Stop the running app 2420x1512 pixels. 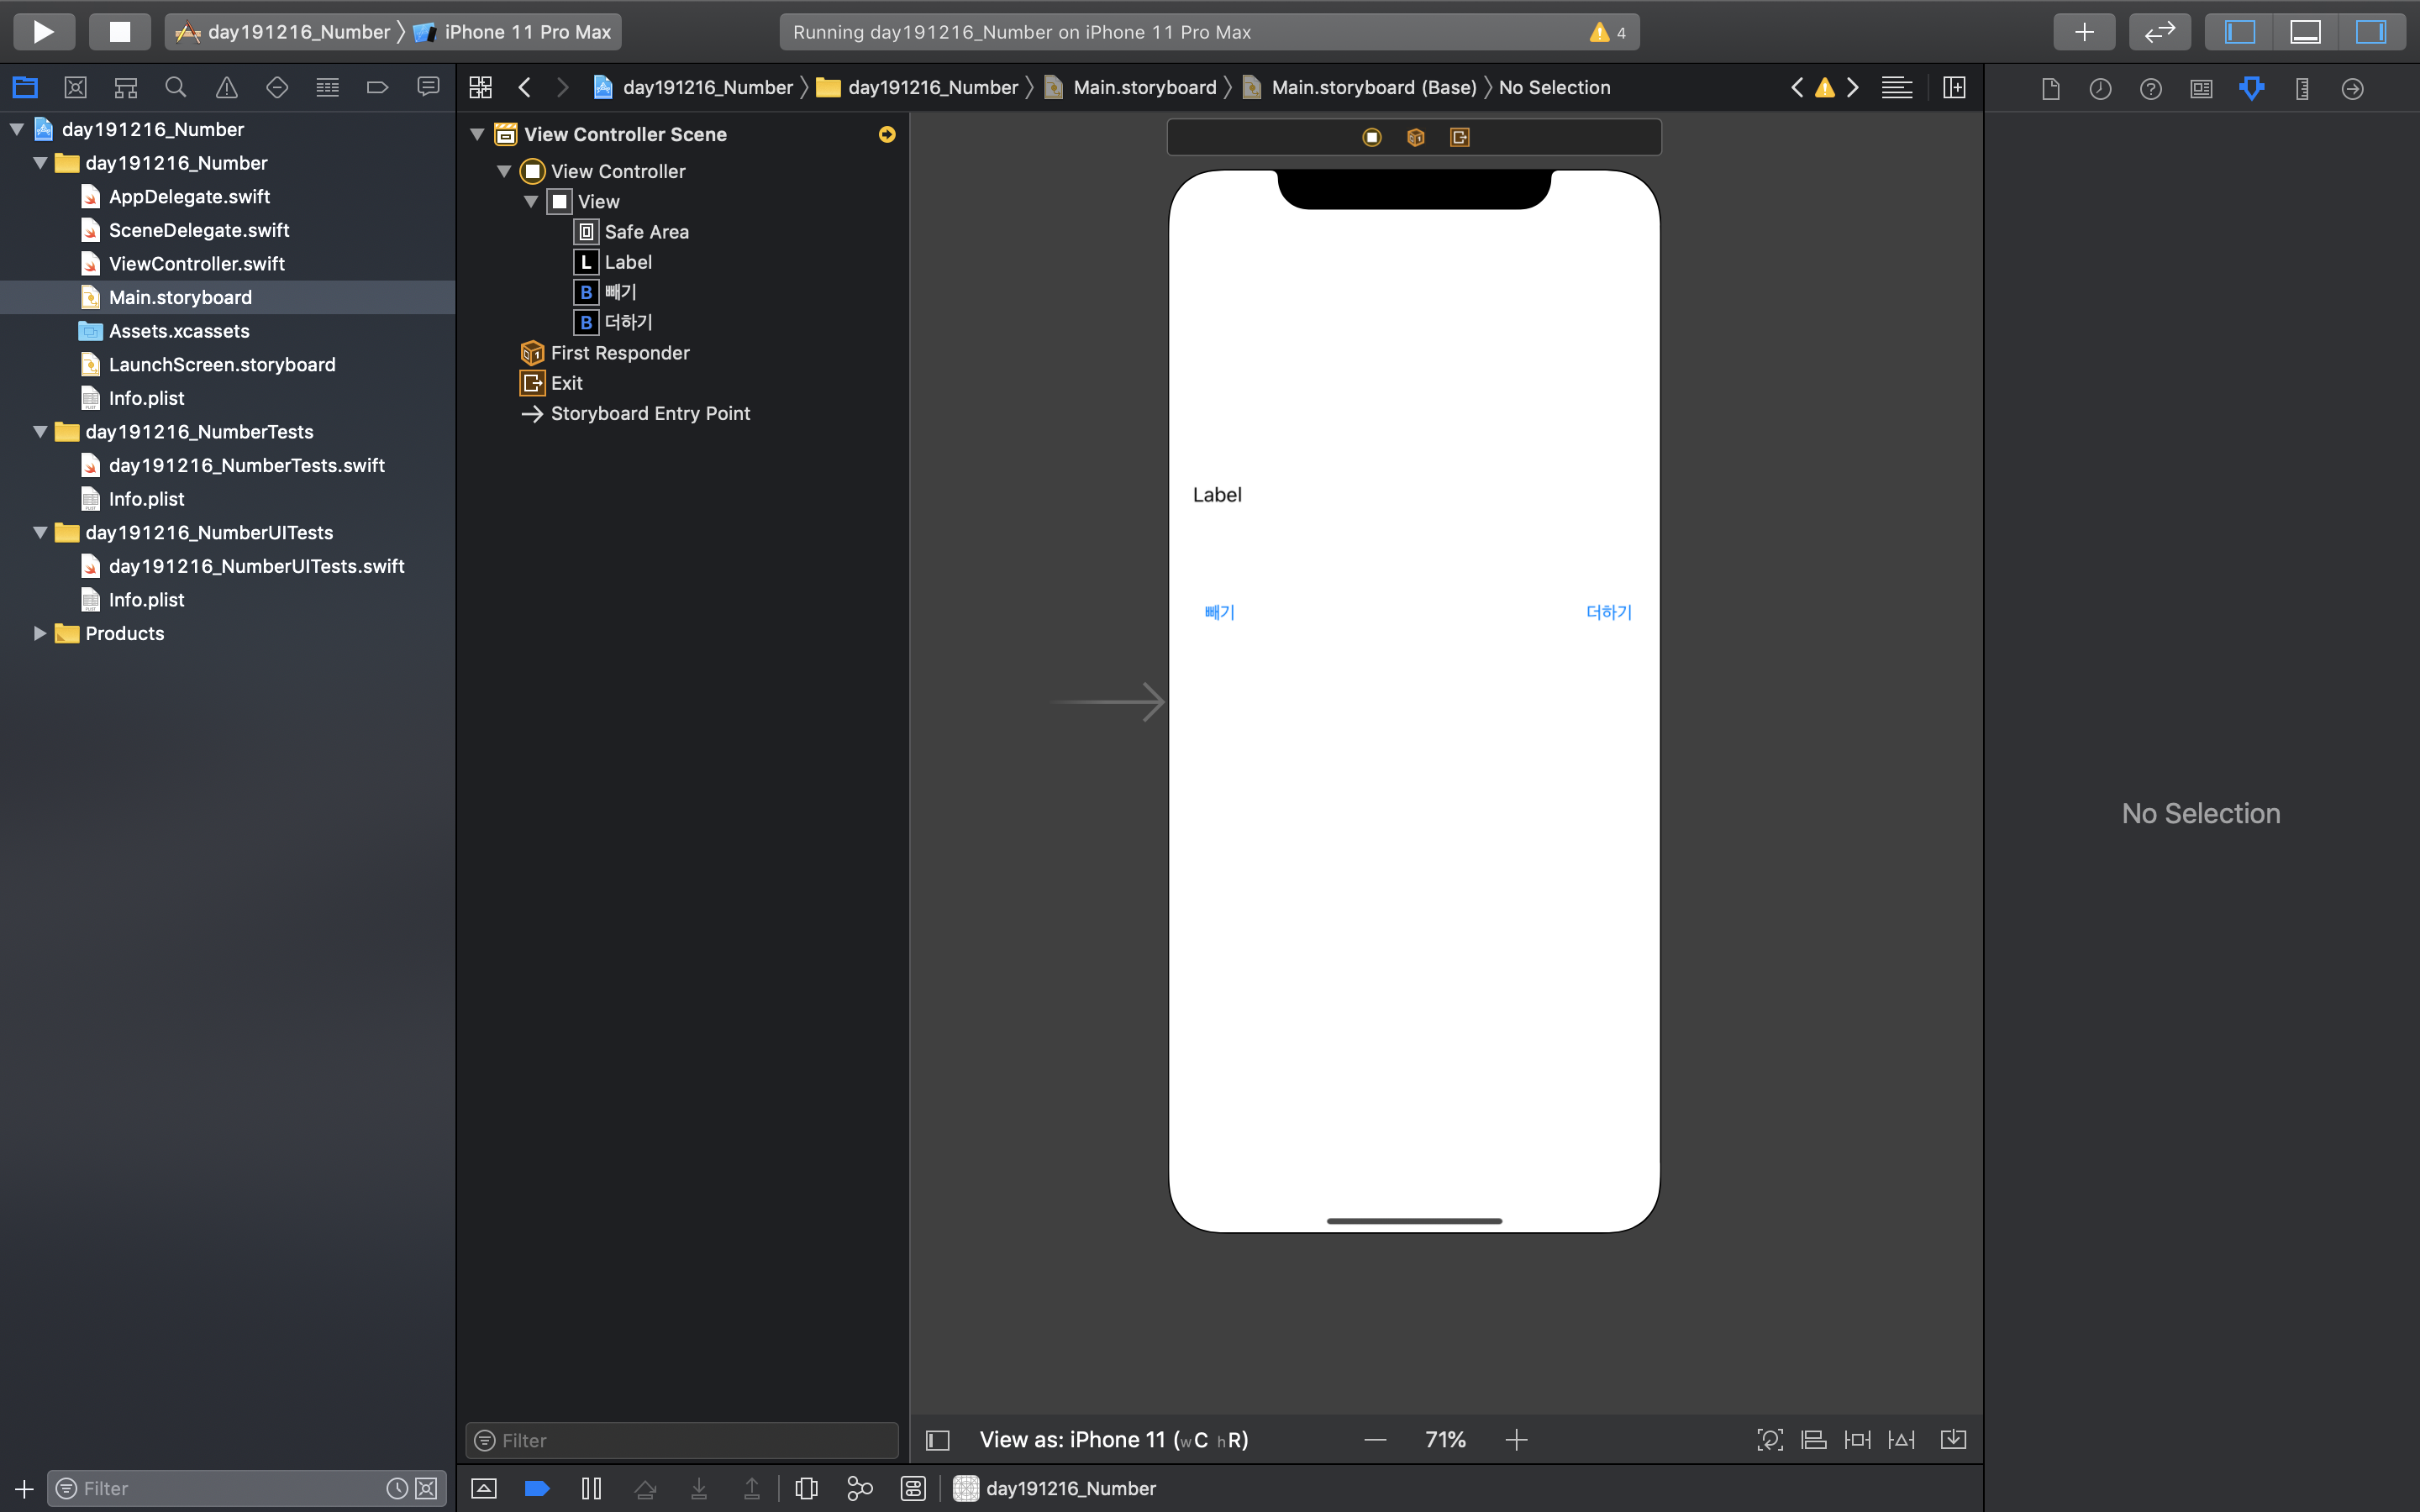pos(119,32)
